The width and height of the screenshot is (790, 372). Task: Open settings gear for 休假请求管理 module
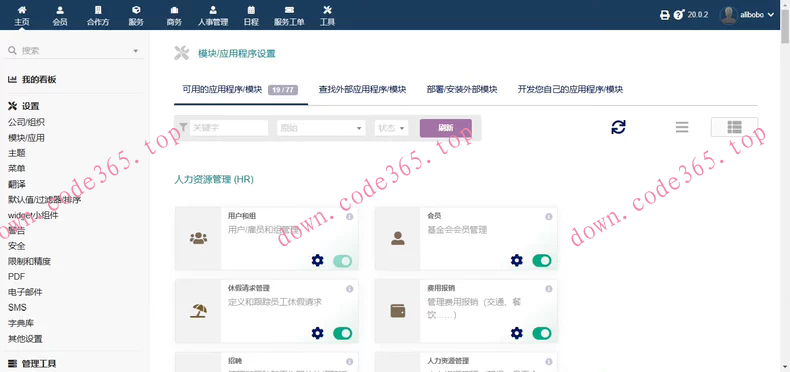(317, 333)
